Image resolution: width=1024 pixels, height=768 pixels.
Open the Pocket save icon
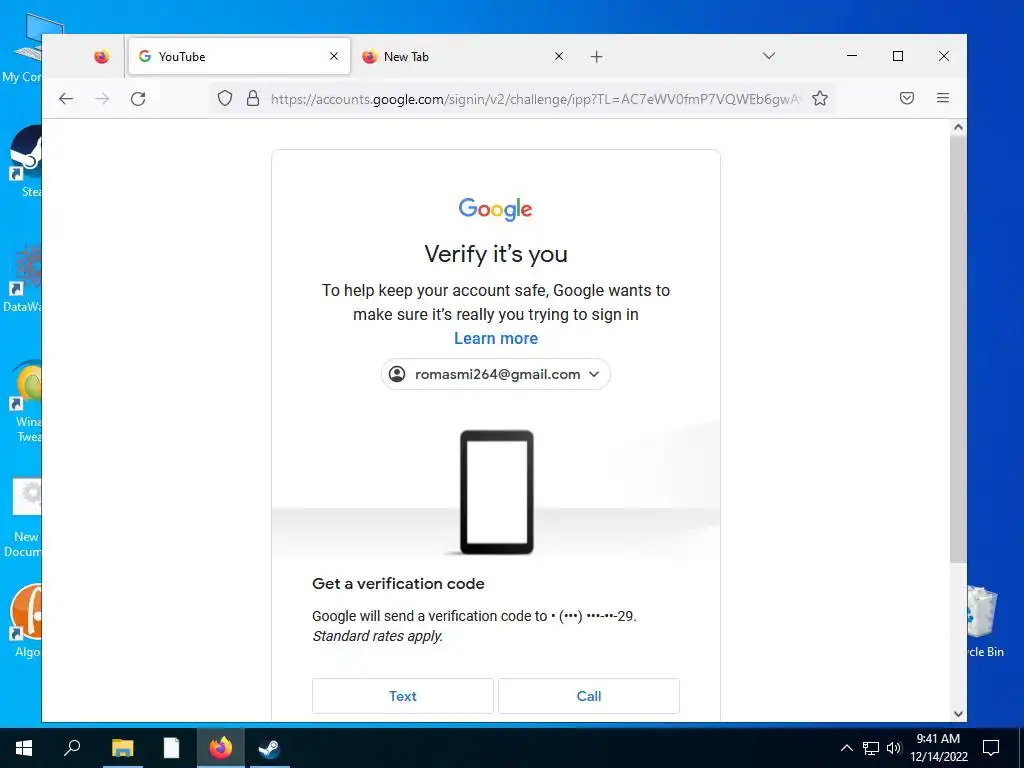tap(906, 99)
